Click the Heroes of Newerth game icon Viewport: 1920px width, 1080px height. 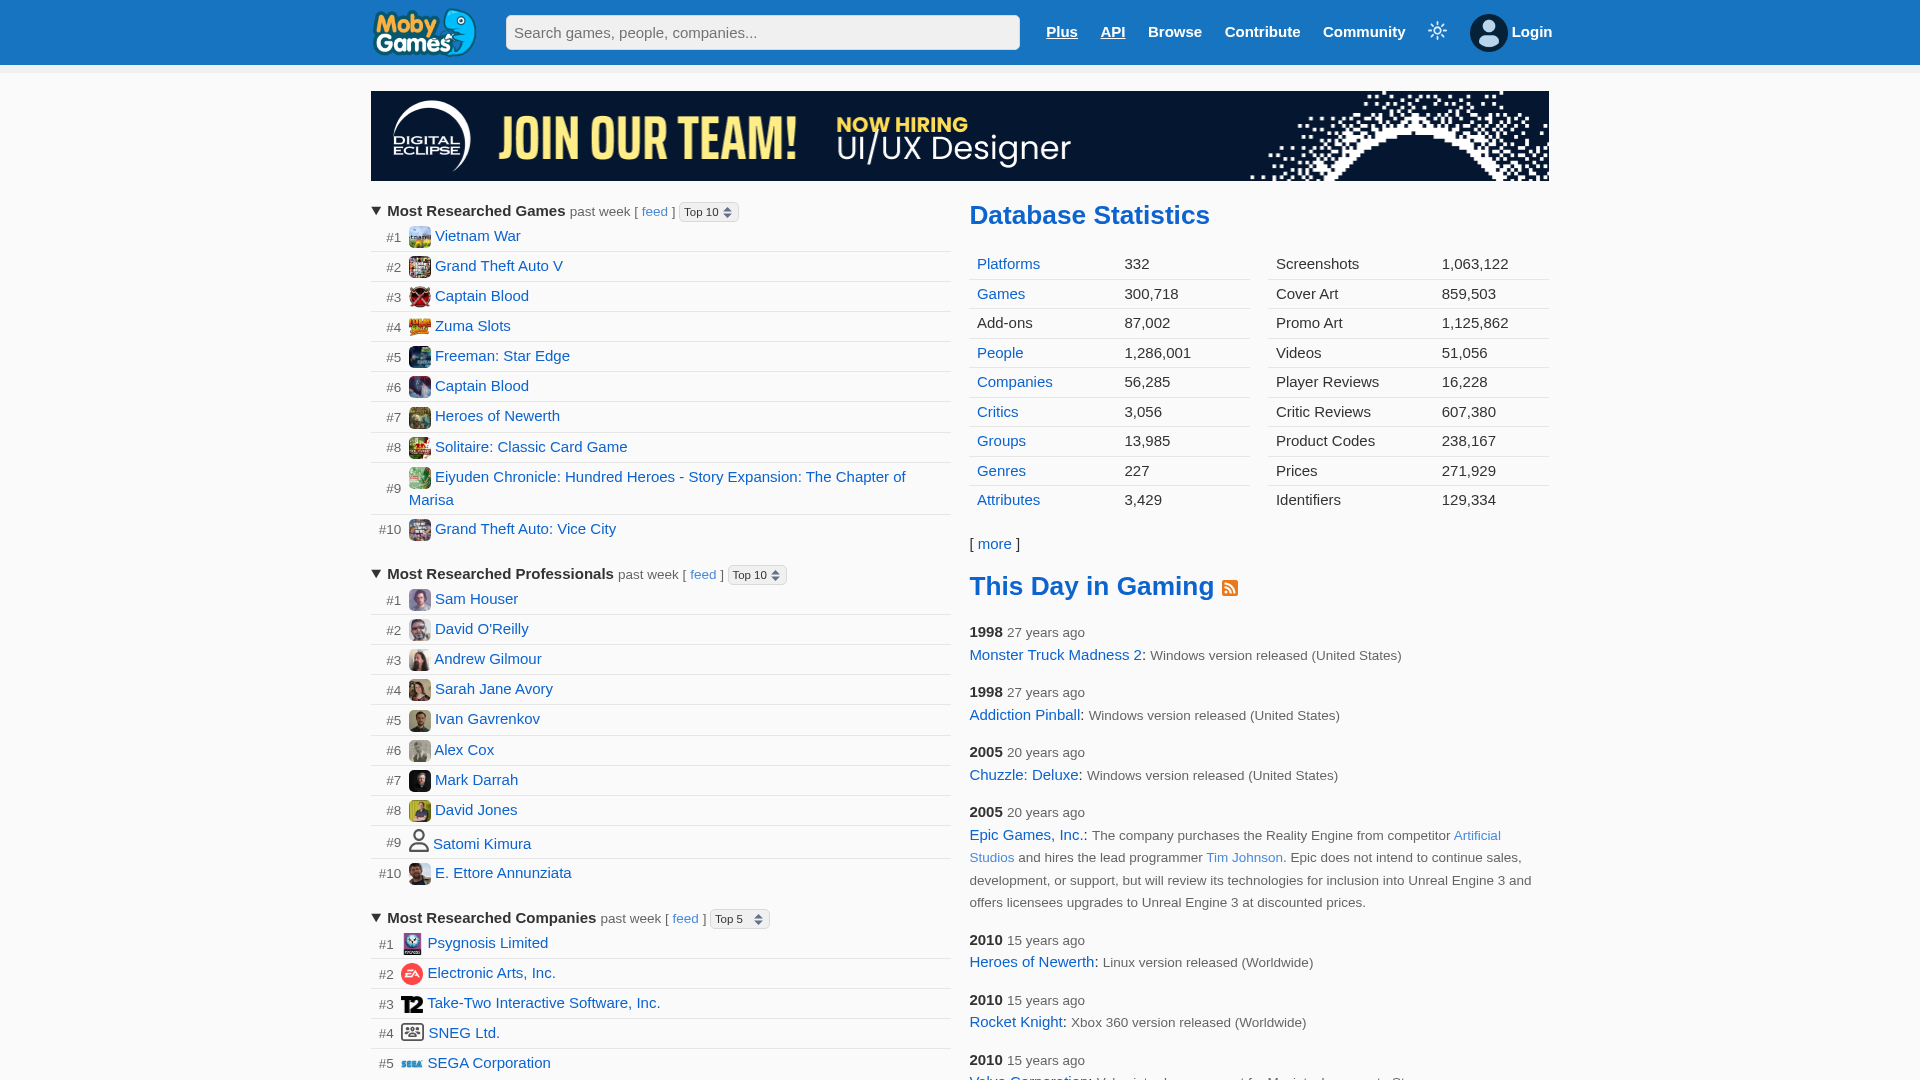tap(420, 417)
